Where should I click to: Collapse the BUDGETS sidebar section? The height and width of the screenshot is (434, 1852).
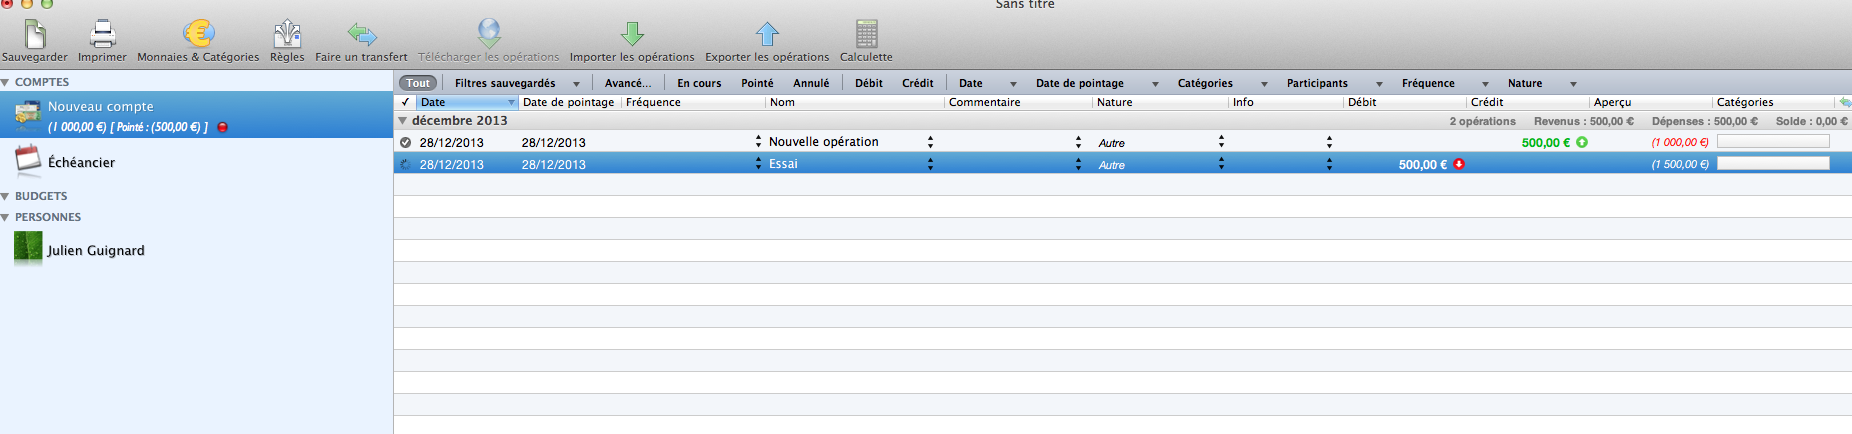[x=6, y=196]
